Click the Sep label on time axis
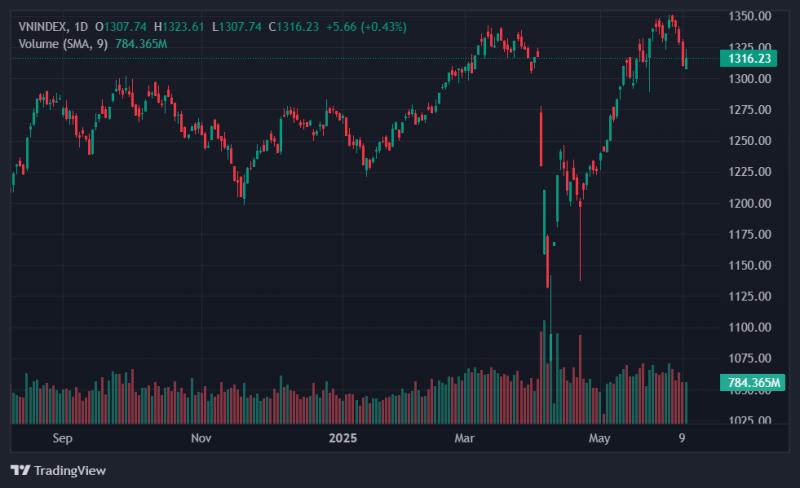This screenshot has height=488, width=800. point(62,438)
